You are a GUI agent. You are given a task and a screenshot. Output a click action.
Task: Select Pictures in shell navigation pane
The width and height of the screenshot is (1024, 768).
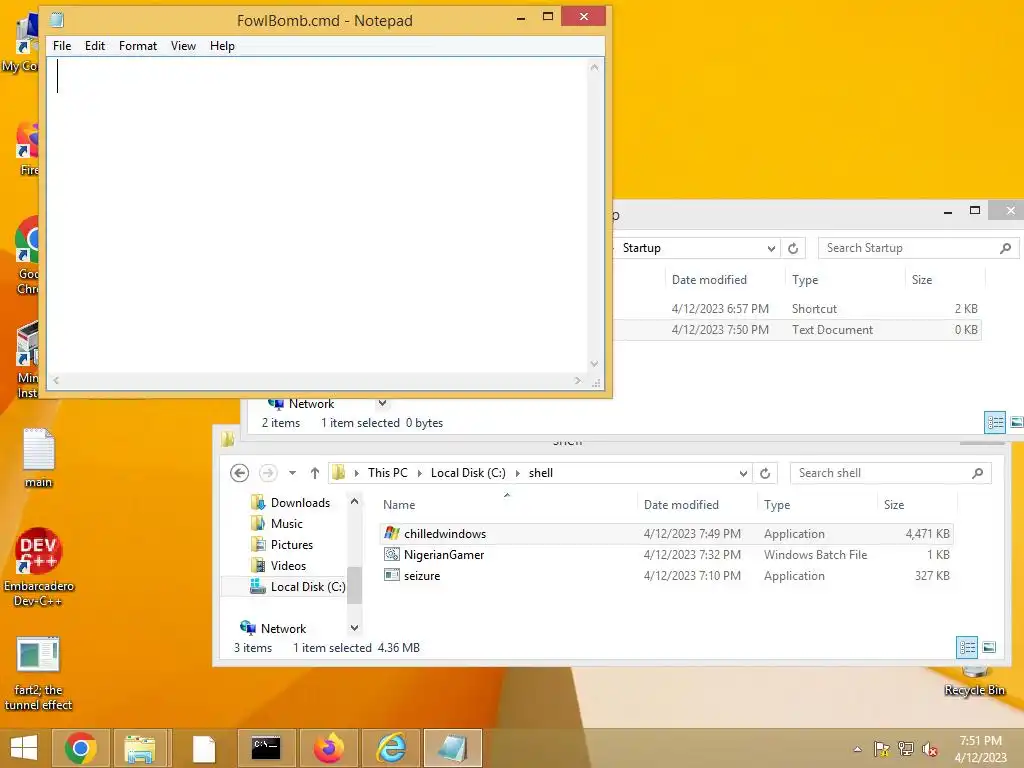click(282, 545)
